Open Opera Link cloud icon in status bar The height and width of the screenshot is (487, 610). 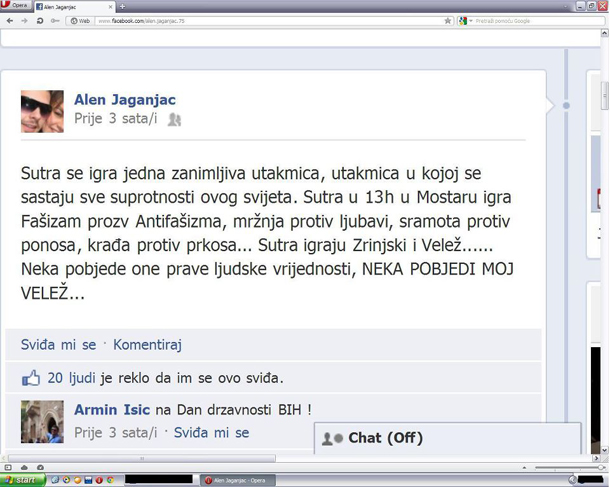(x=24, y=468)
